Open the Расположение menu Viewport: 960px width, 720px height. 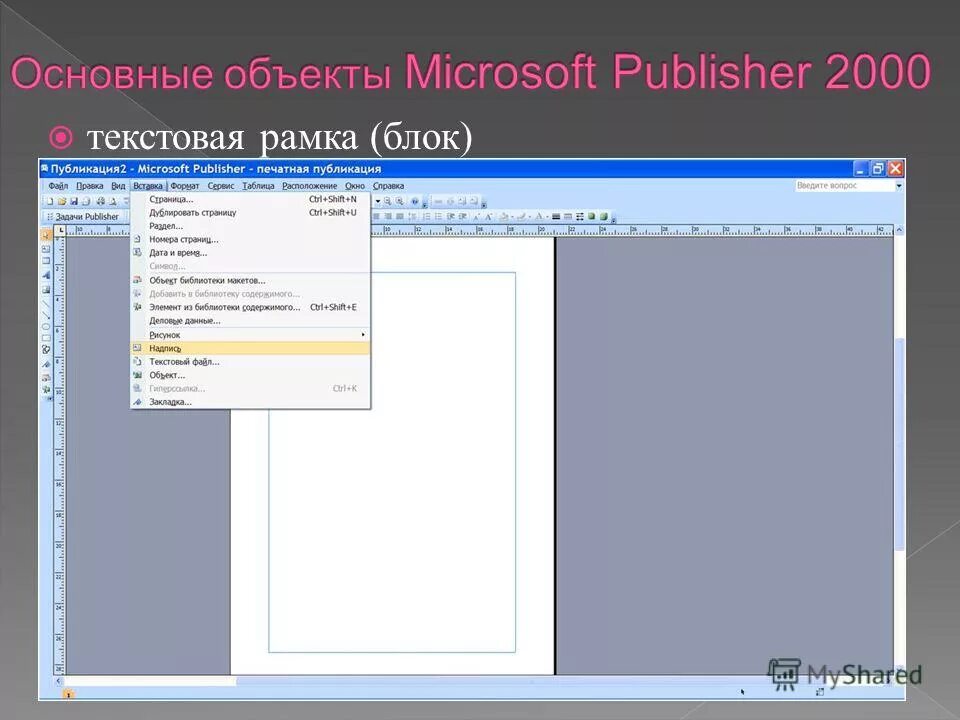(309, 186)
